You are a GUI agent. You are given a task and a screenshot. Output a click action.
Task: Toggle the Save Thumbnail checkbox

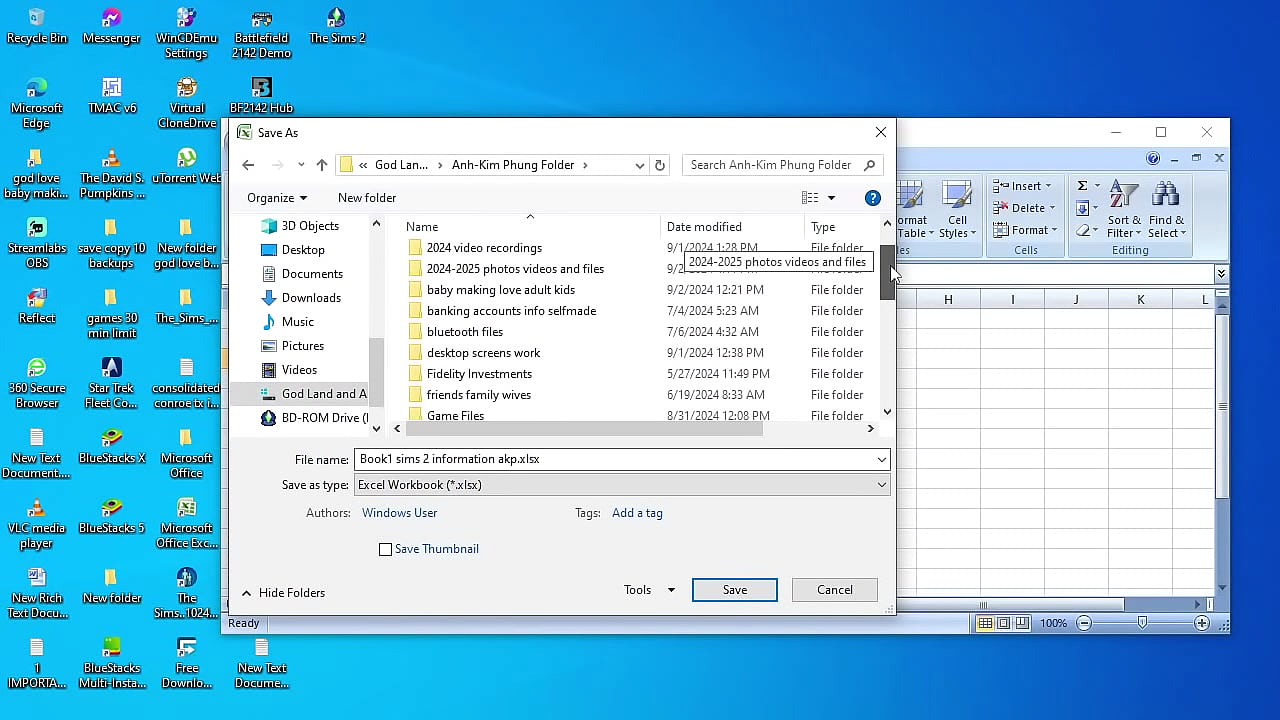(385, 549)
